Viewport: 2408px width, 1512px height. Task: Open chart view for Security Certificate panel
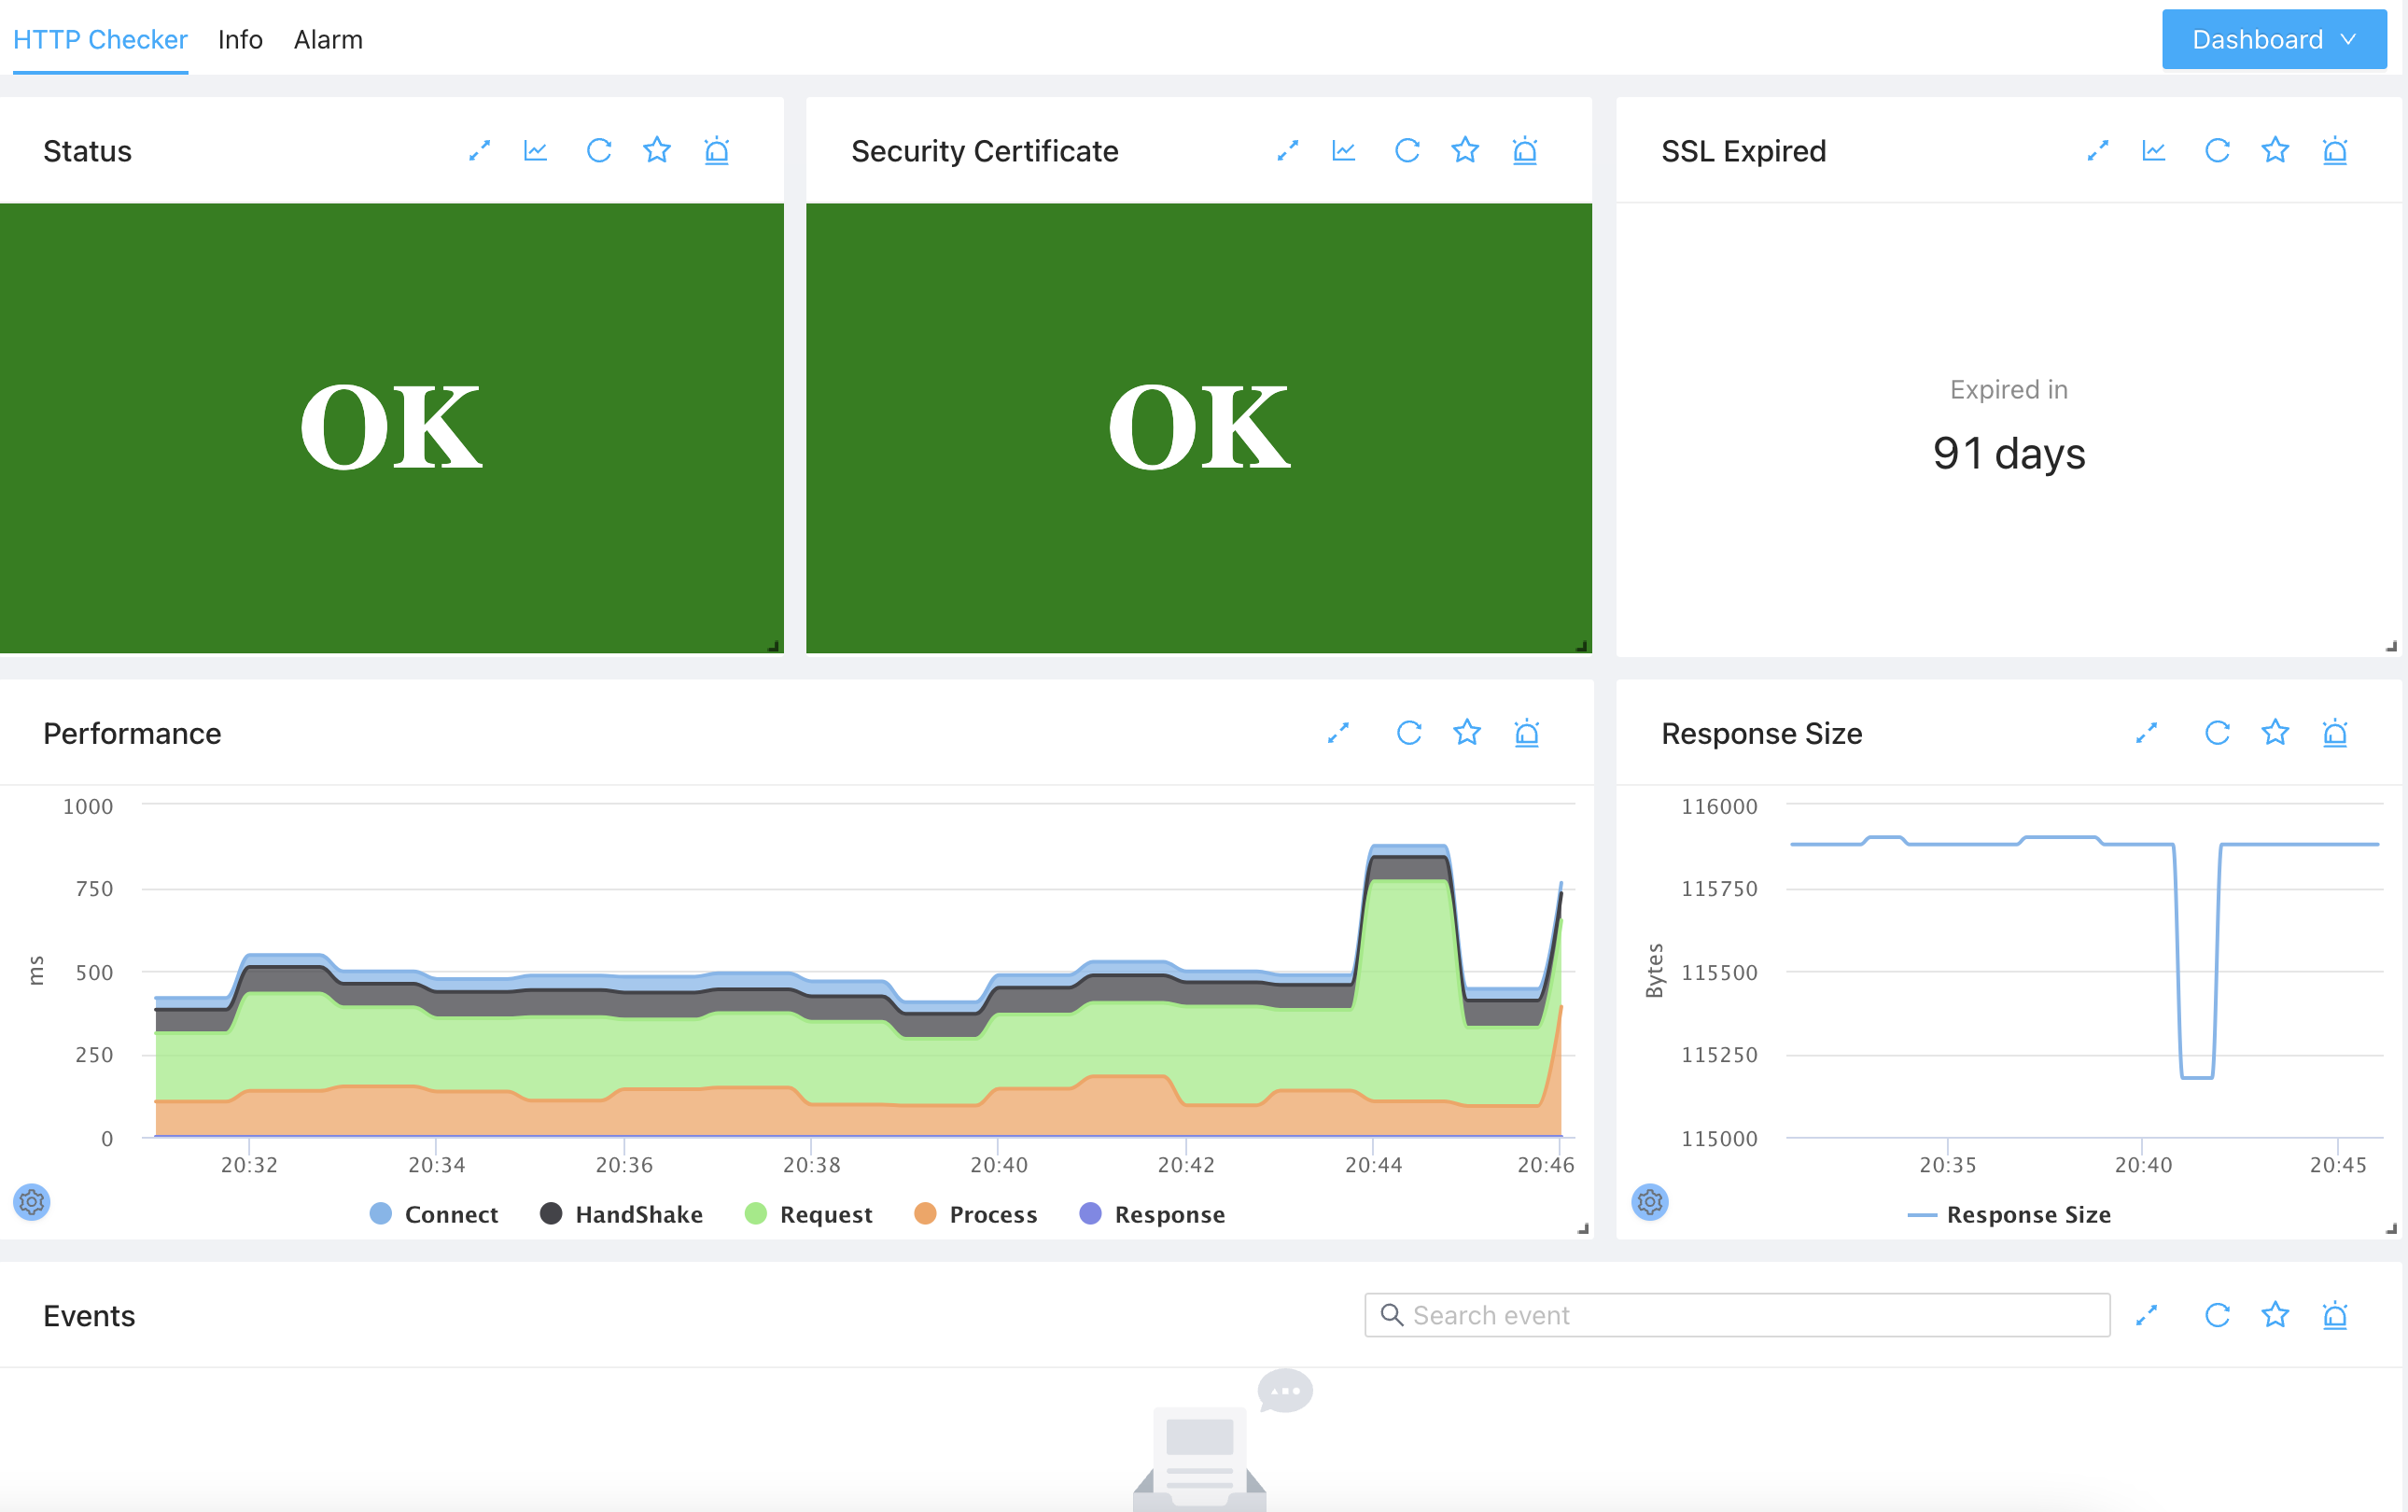tap(1343, 151)
